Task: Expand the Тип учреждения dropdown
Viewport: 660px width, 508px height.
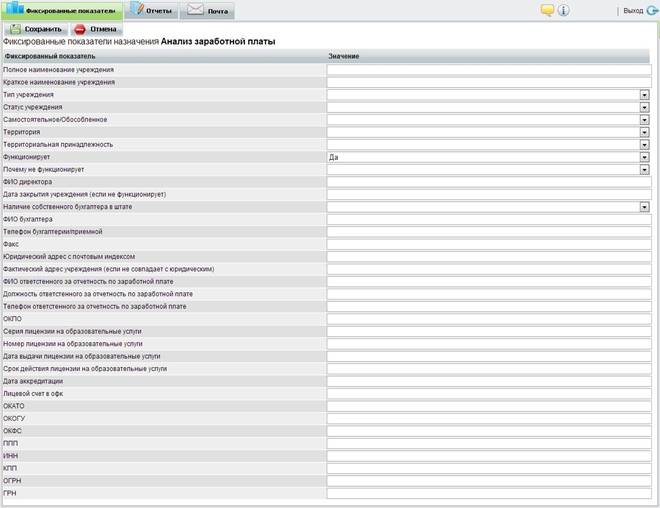Action: 645,95
